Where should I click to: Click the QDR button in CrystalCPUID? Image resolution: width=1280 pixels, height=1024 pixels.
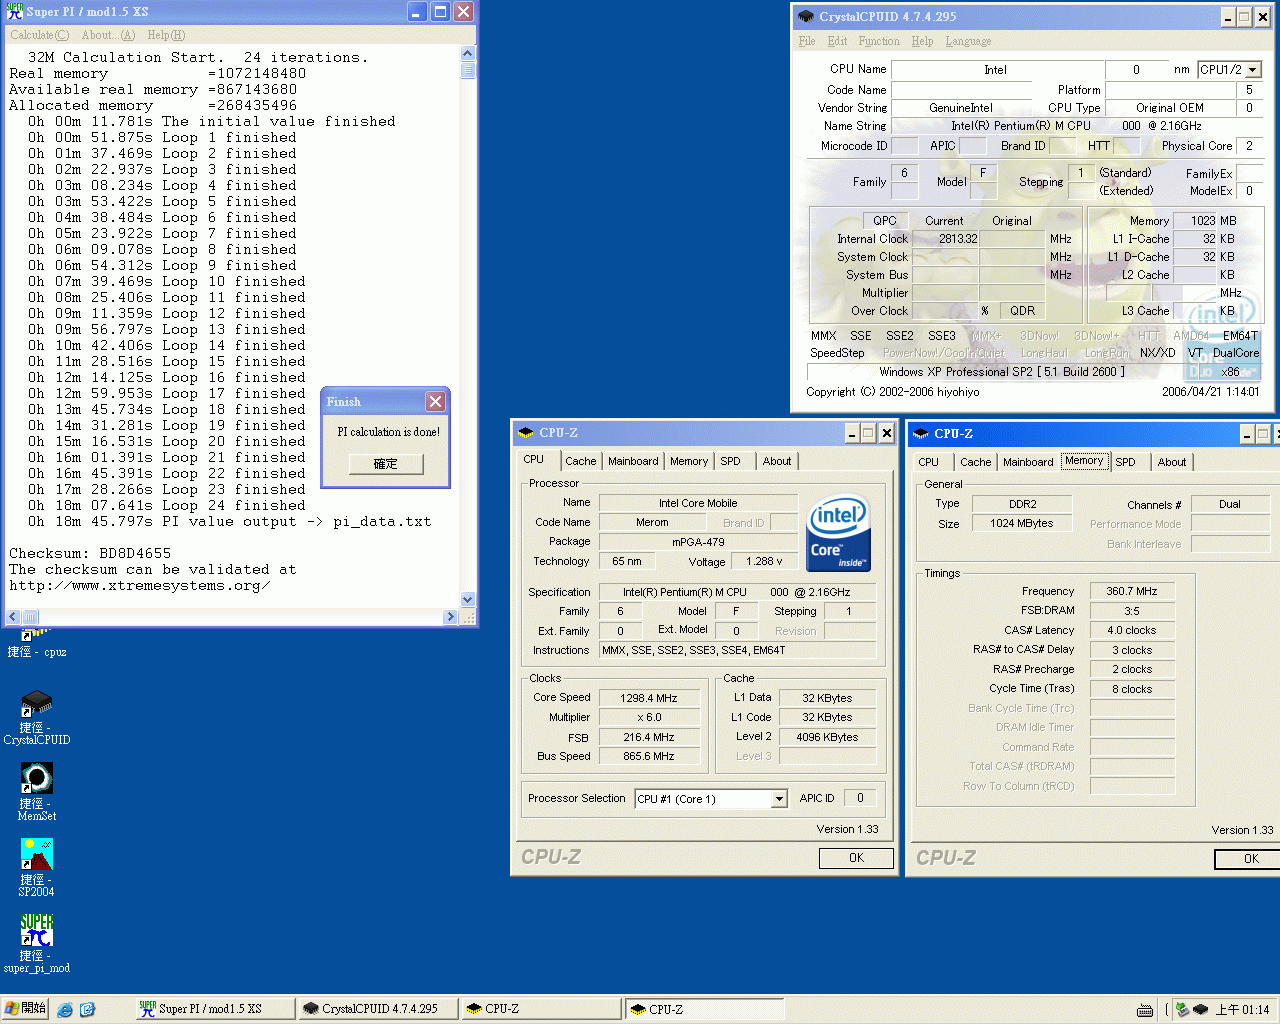coord(1022,311)
